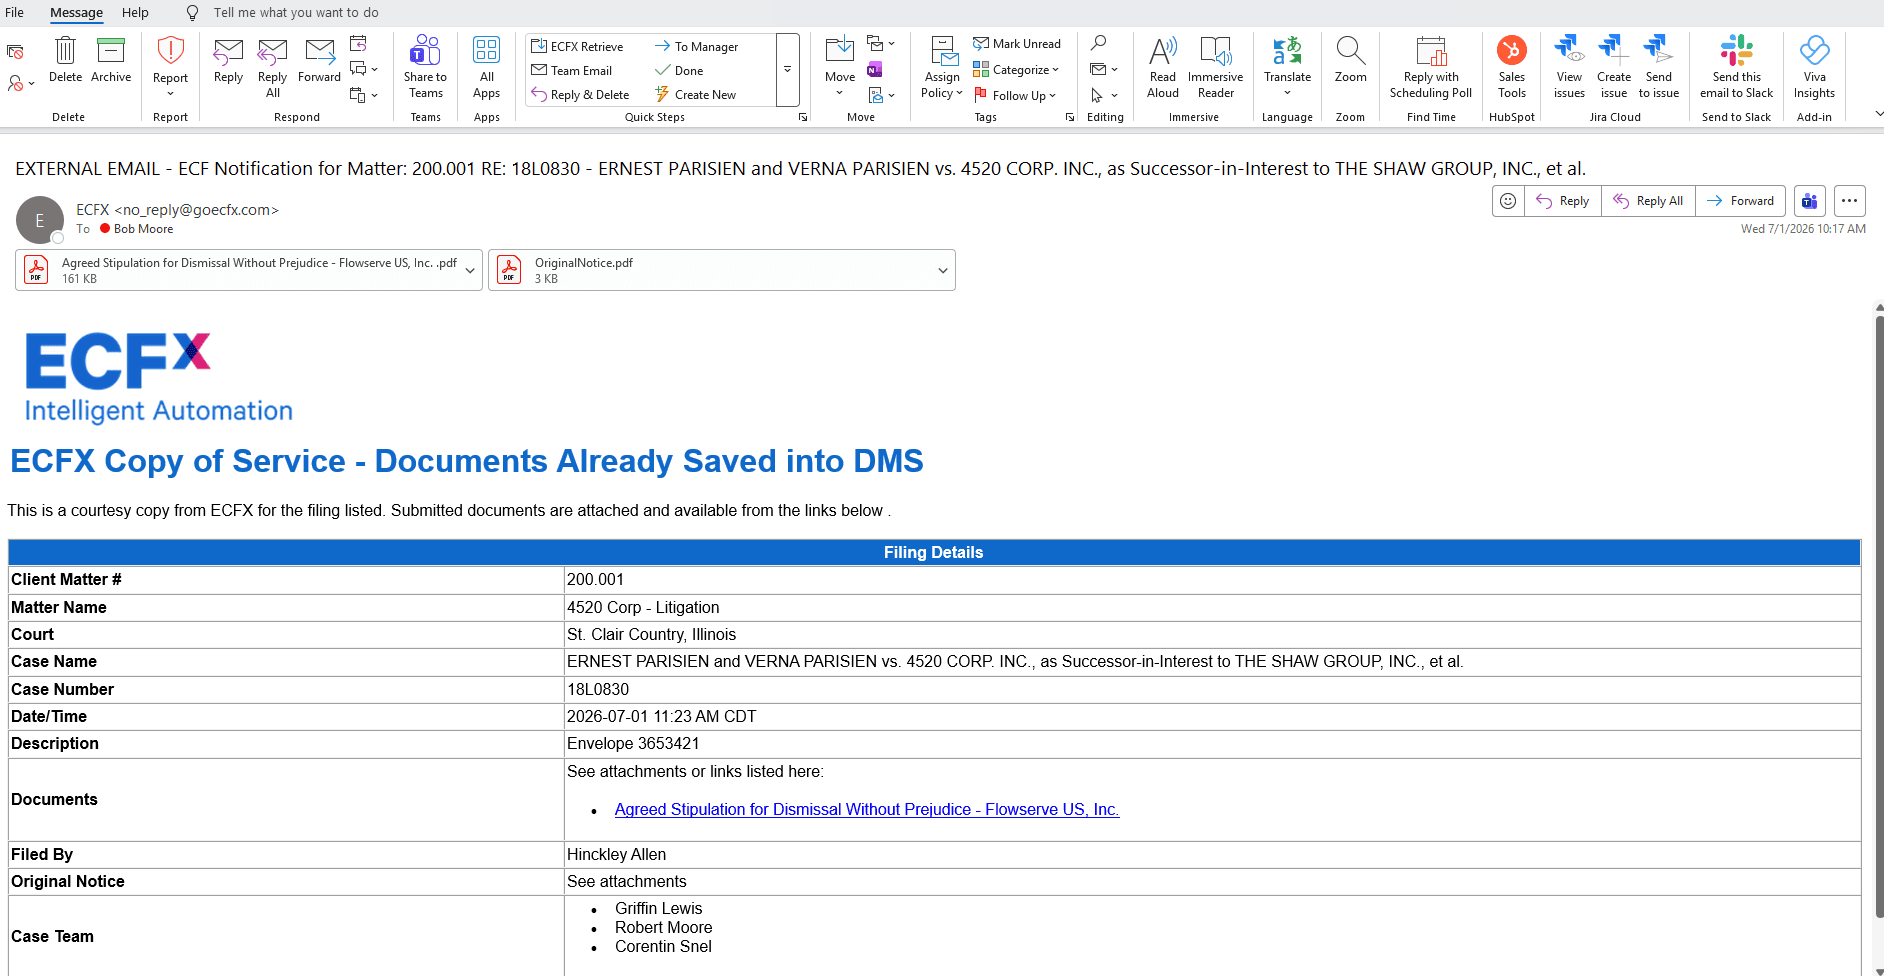1884x976 pixels.
Task: Add an emoji reaction to the message
Action: tap(1508, 201)
